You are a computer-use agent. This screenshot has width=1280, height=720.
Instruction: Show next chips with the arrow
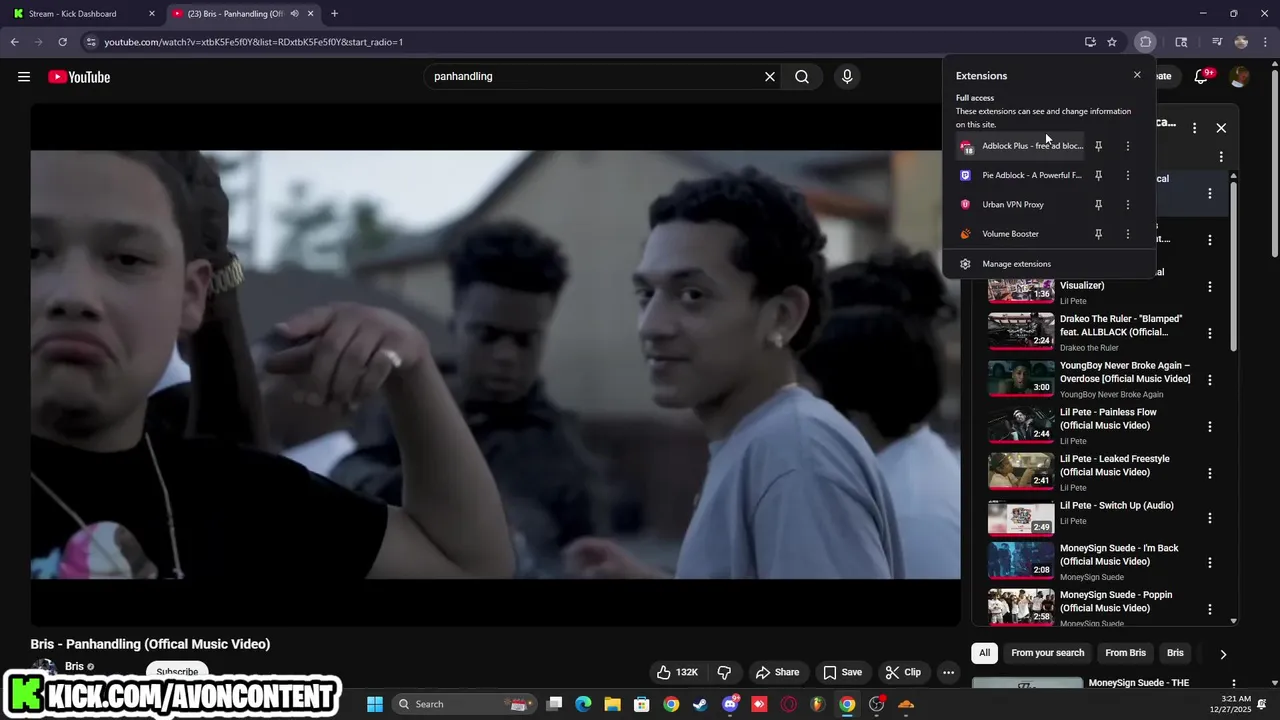[1222, 654]
